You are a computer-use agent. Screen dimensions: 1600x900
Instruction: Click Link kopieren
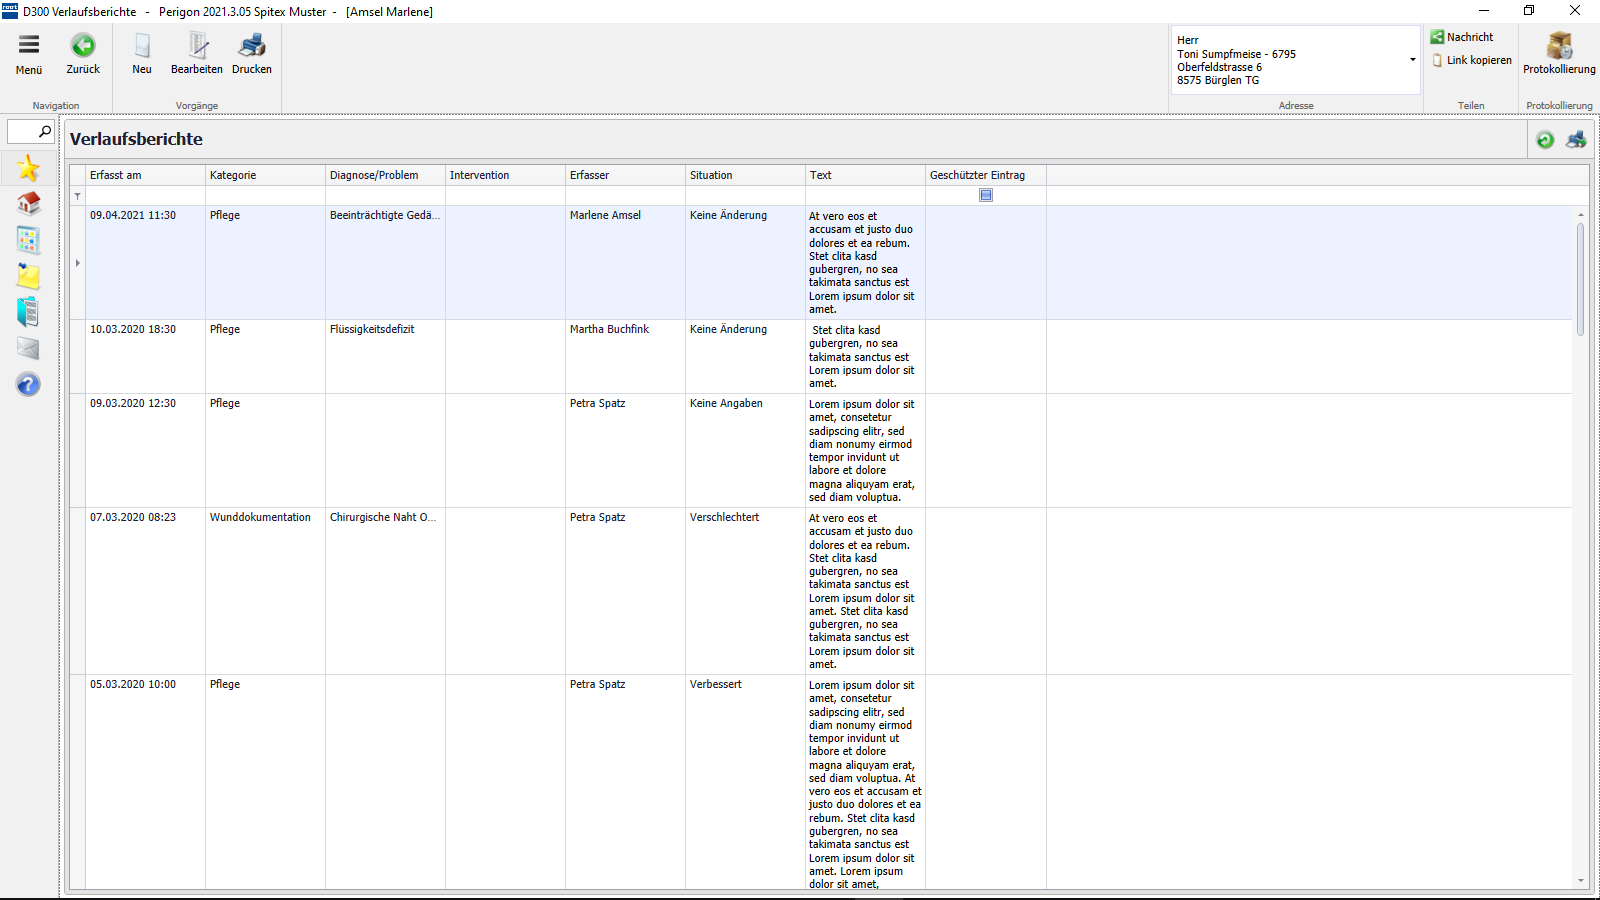tap(1472, 60)
